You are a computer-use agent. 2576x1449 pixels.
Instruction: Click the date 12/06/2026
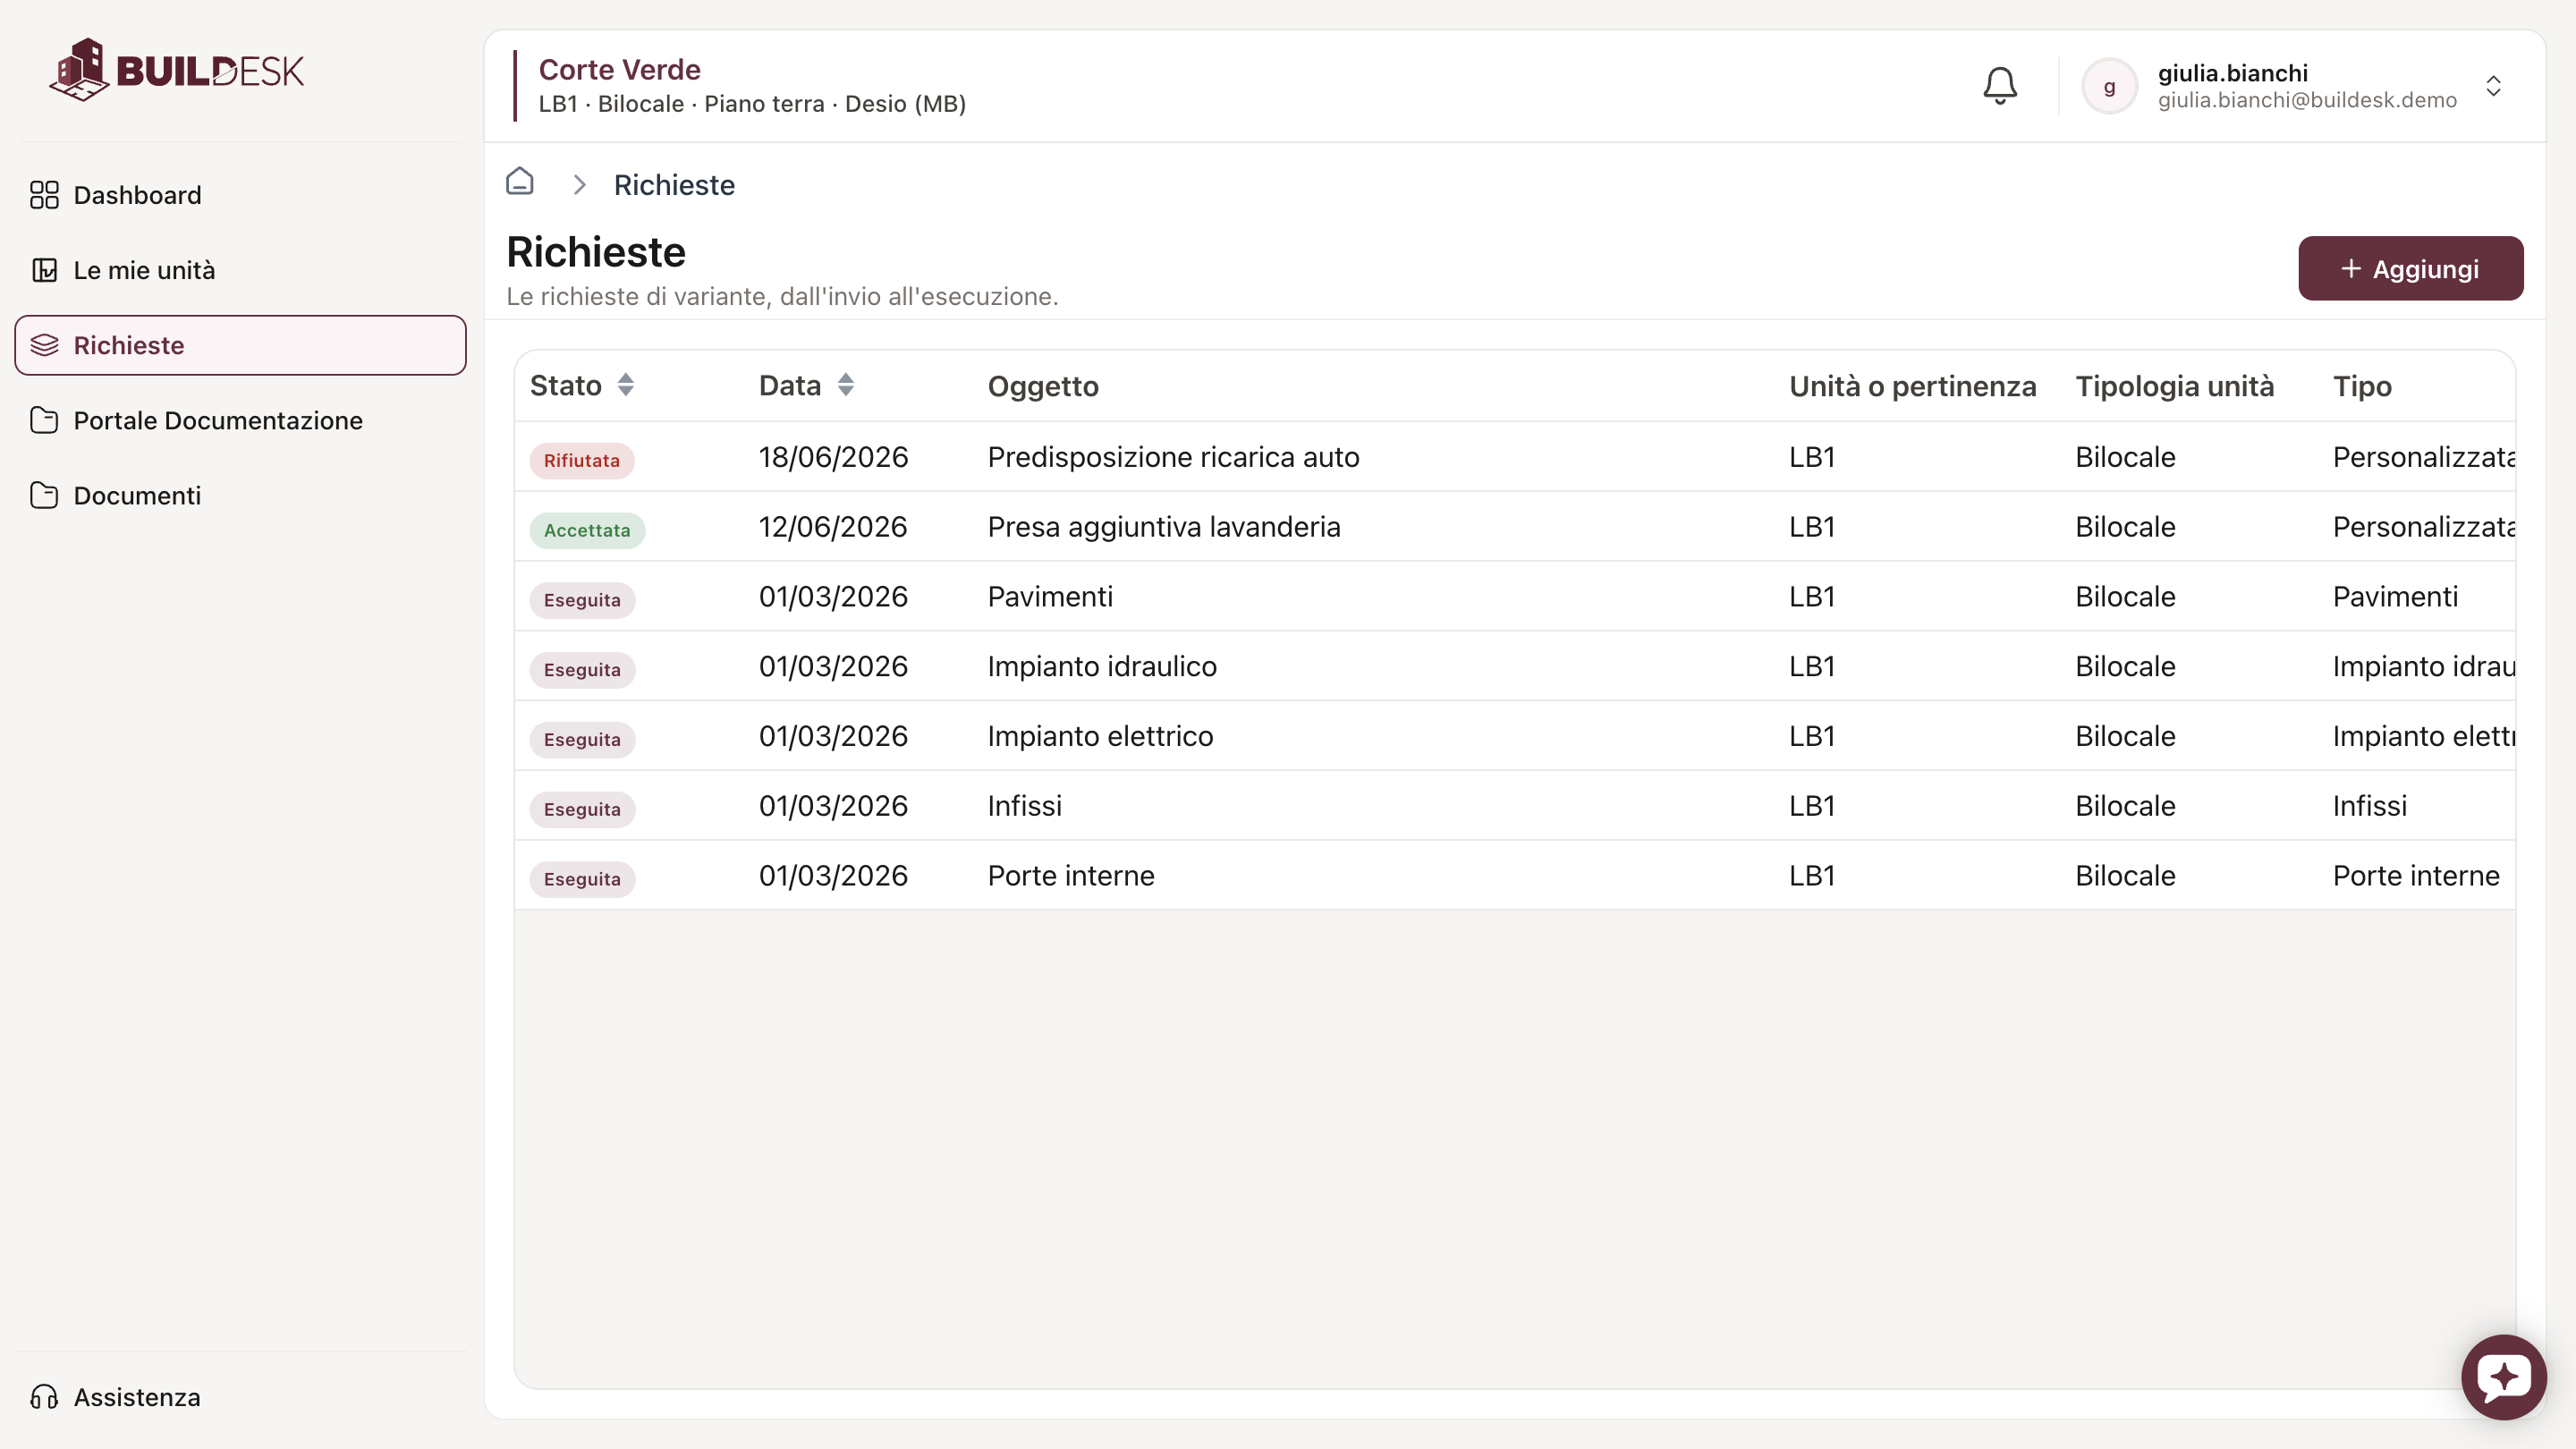click(x=833, y=527)
